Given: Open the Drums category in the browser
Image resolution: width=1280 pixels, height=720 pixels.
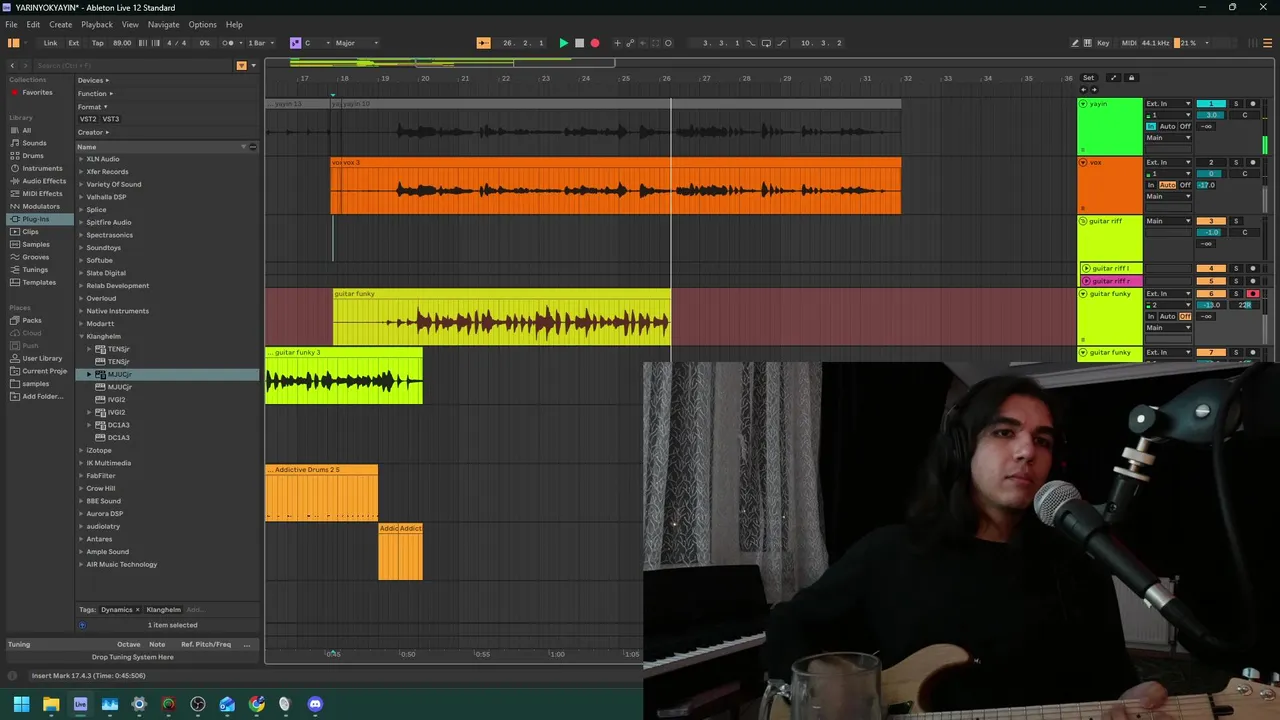Looking at the screenshot, I should 33,155.
